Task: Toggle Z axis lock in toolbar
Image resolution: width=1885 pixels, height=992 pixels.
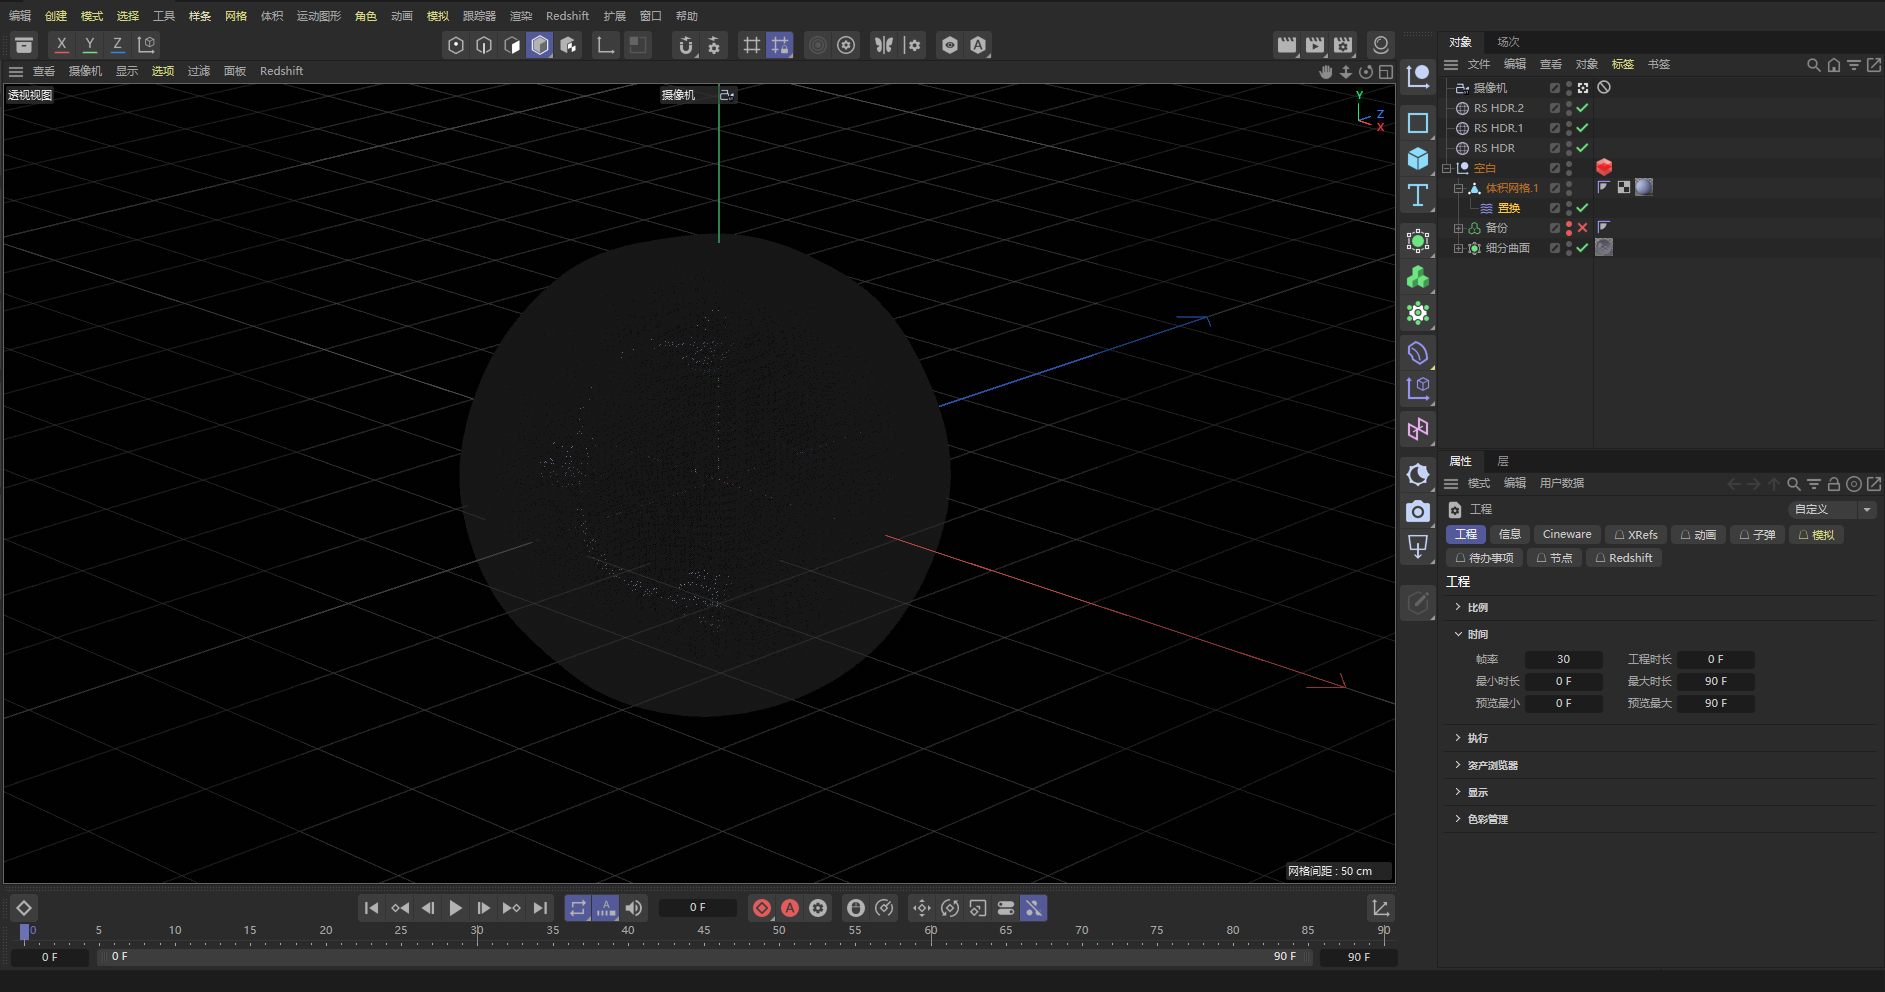Action: click(118, 44)
